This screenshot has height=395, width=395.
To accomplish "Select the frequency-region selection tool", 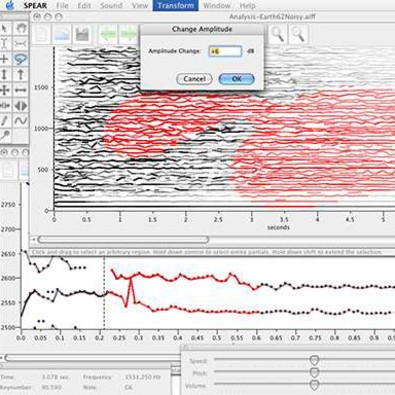I will (21, 44).
